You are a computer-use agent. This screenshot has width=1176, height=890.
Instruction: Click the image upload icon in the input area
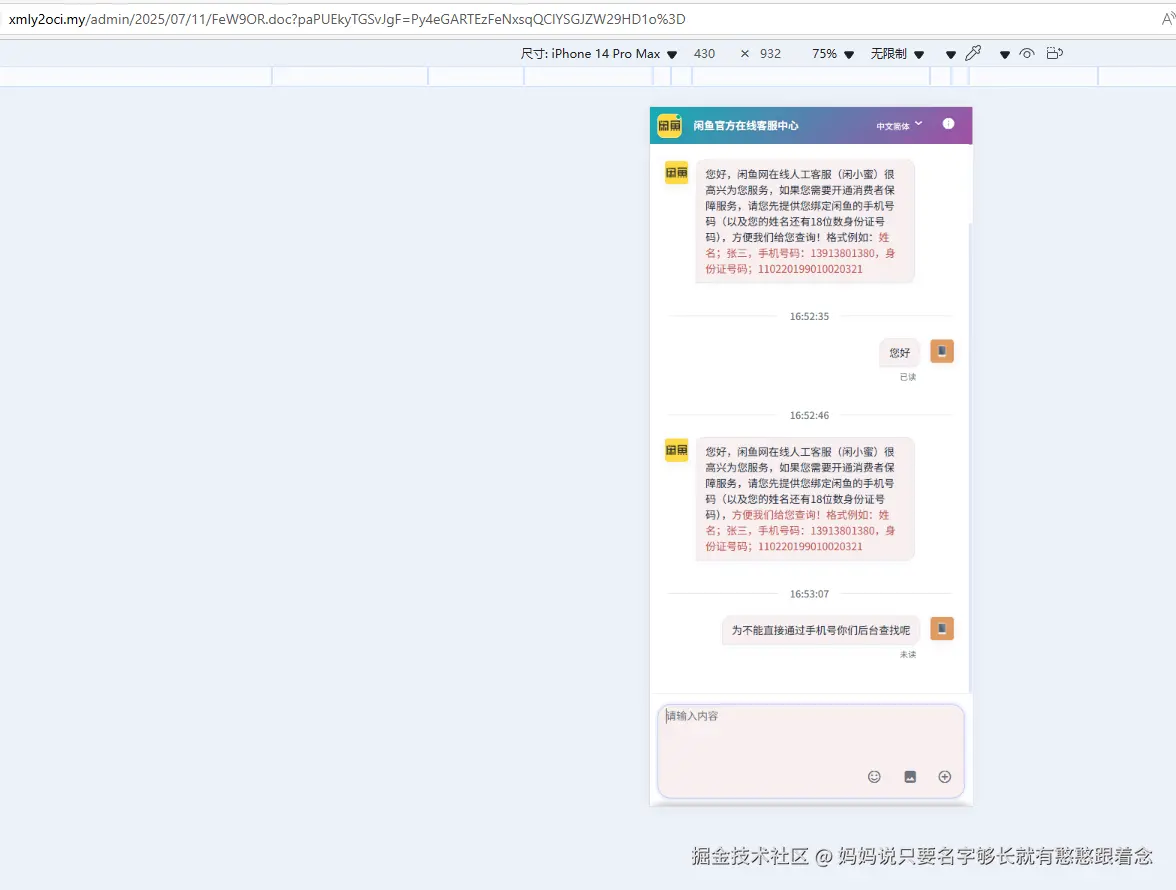tap(910, 776)
